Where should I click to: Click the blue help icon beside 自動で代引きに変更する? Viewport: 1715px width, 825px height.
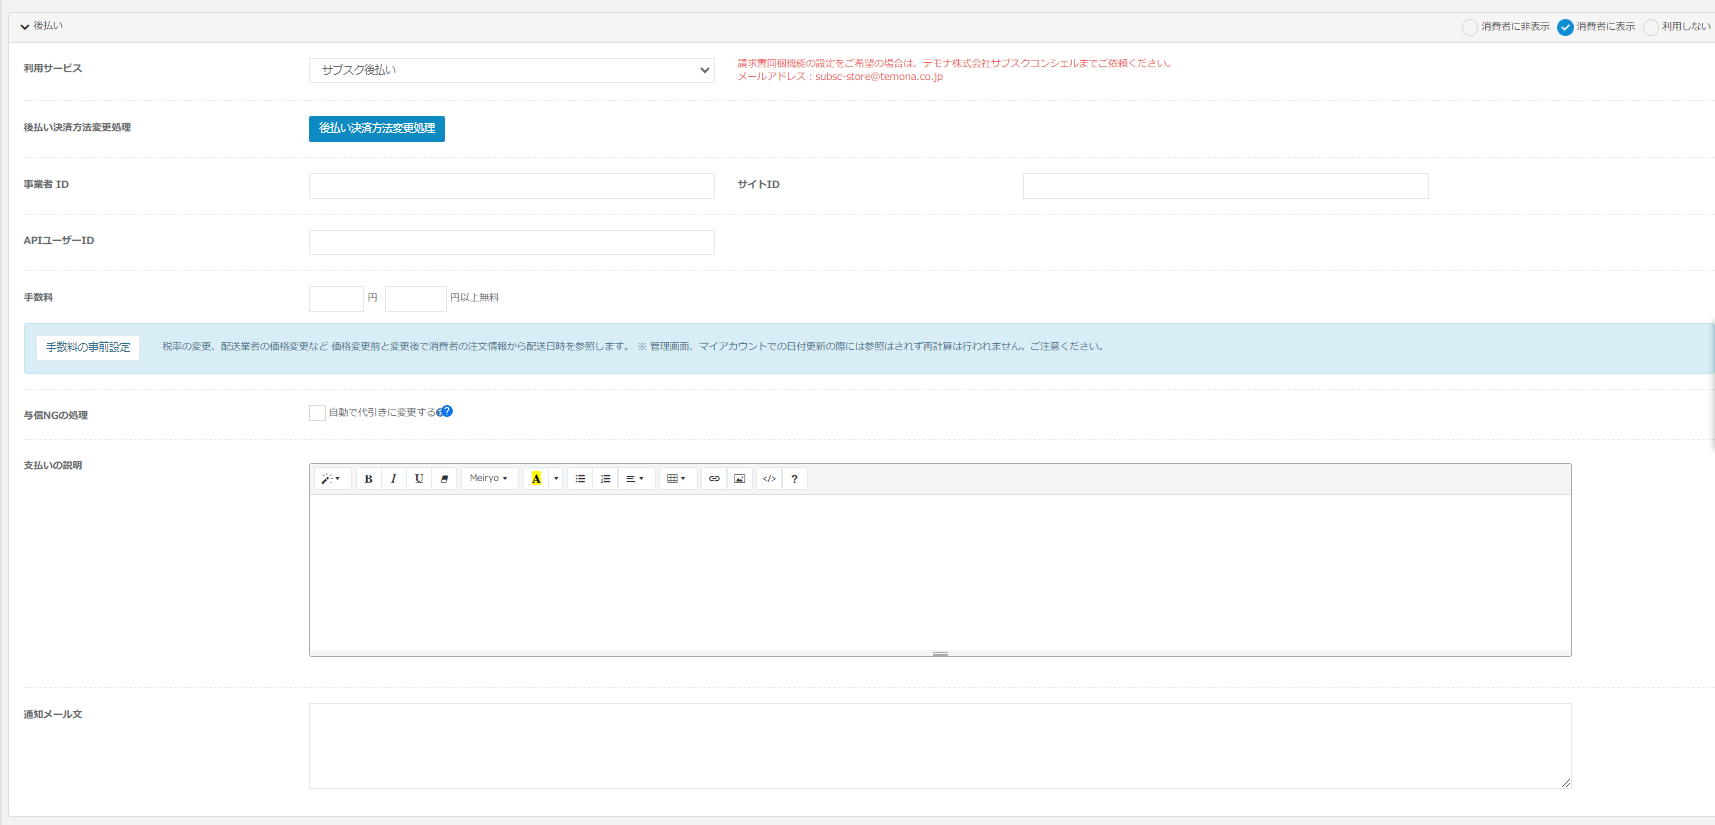[446, 411]
